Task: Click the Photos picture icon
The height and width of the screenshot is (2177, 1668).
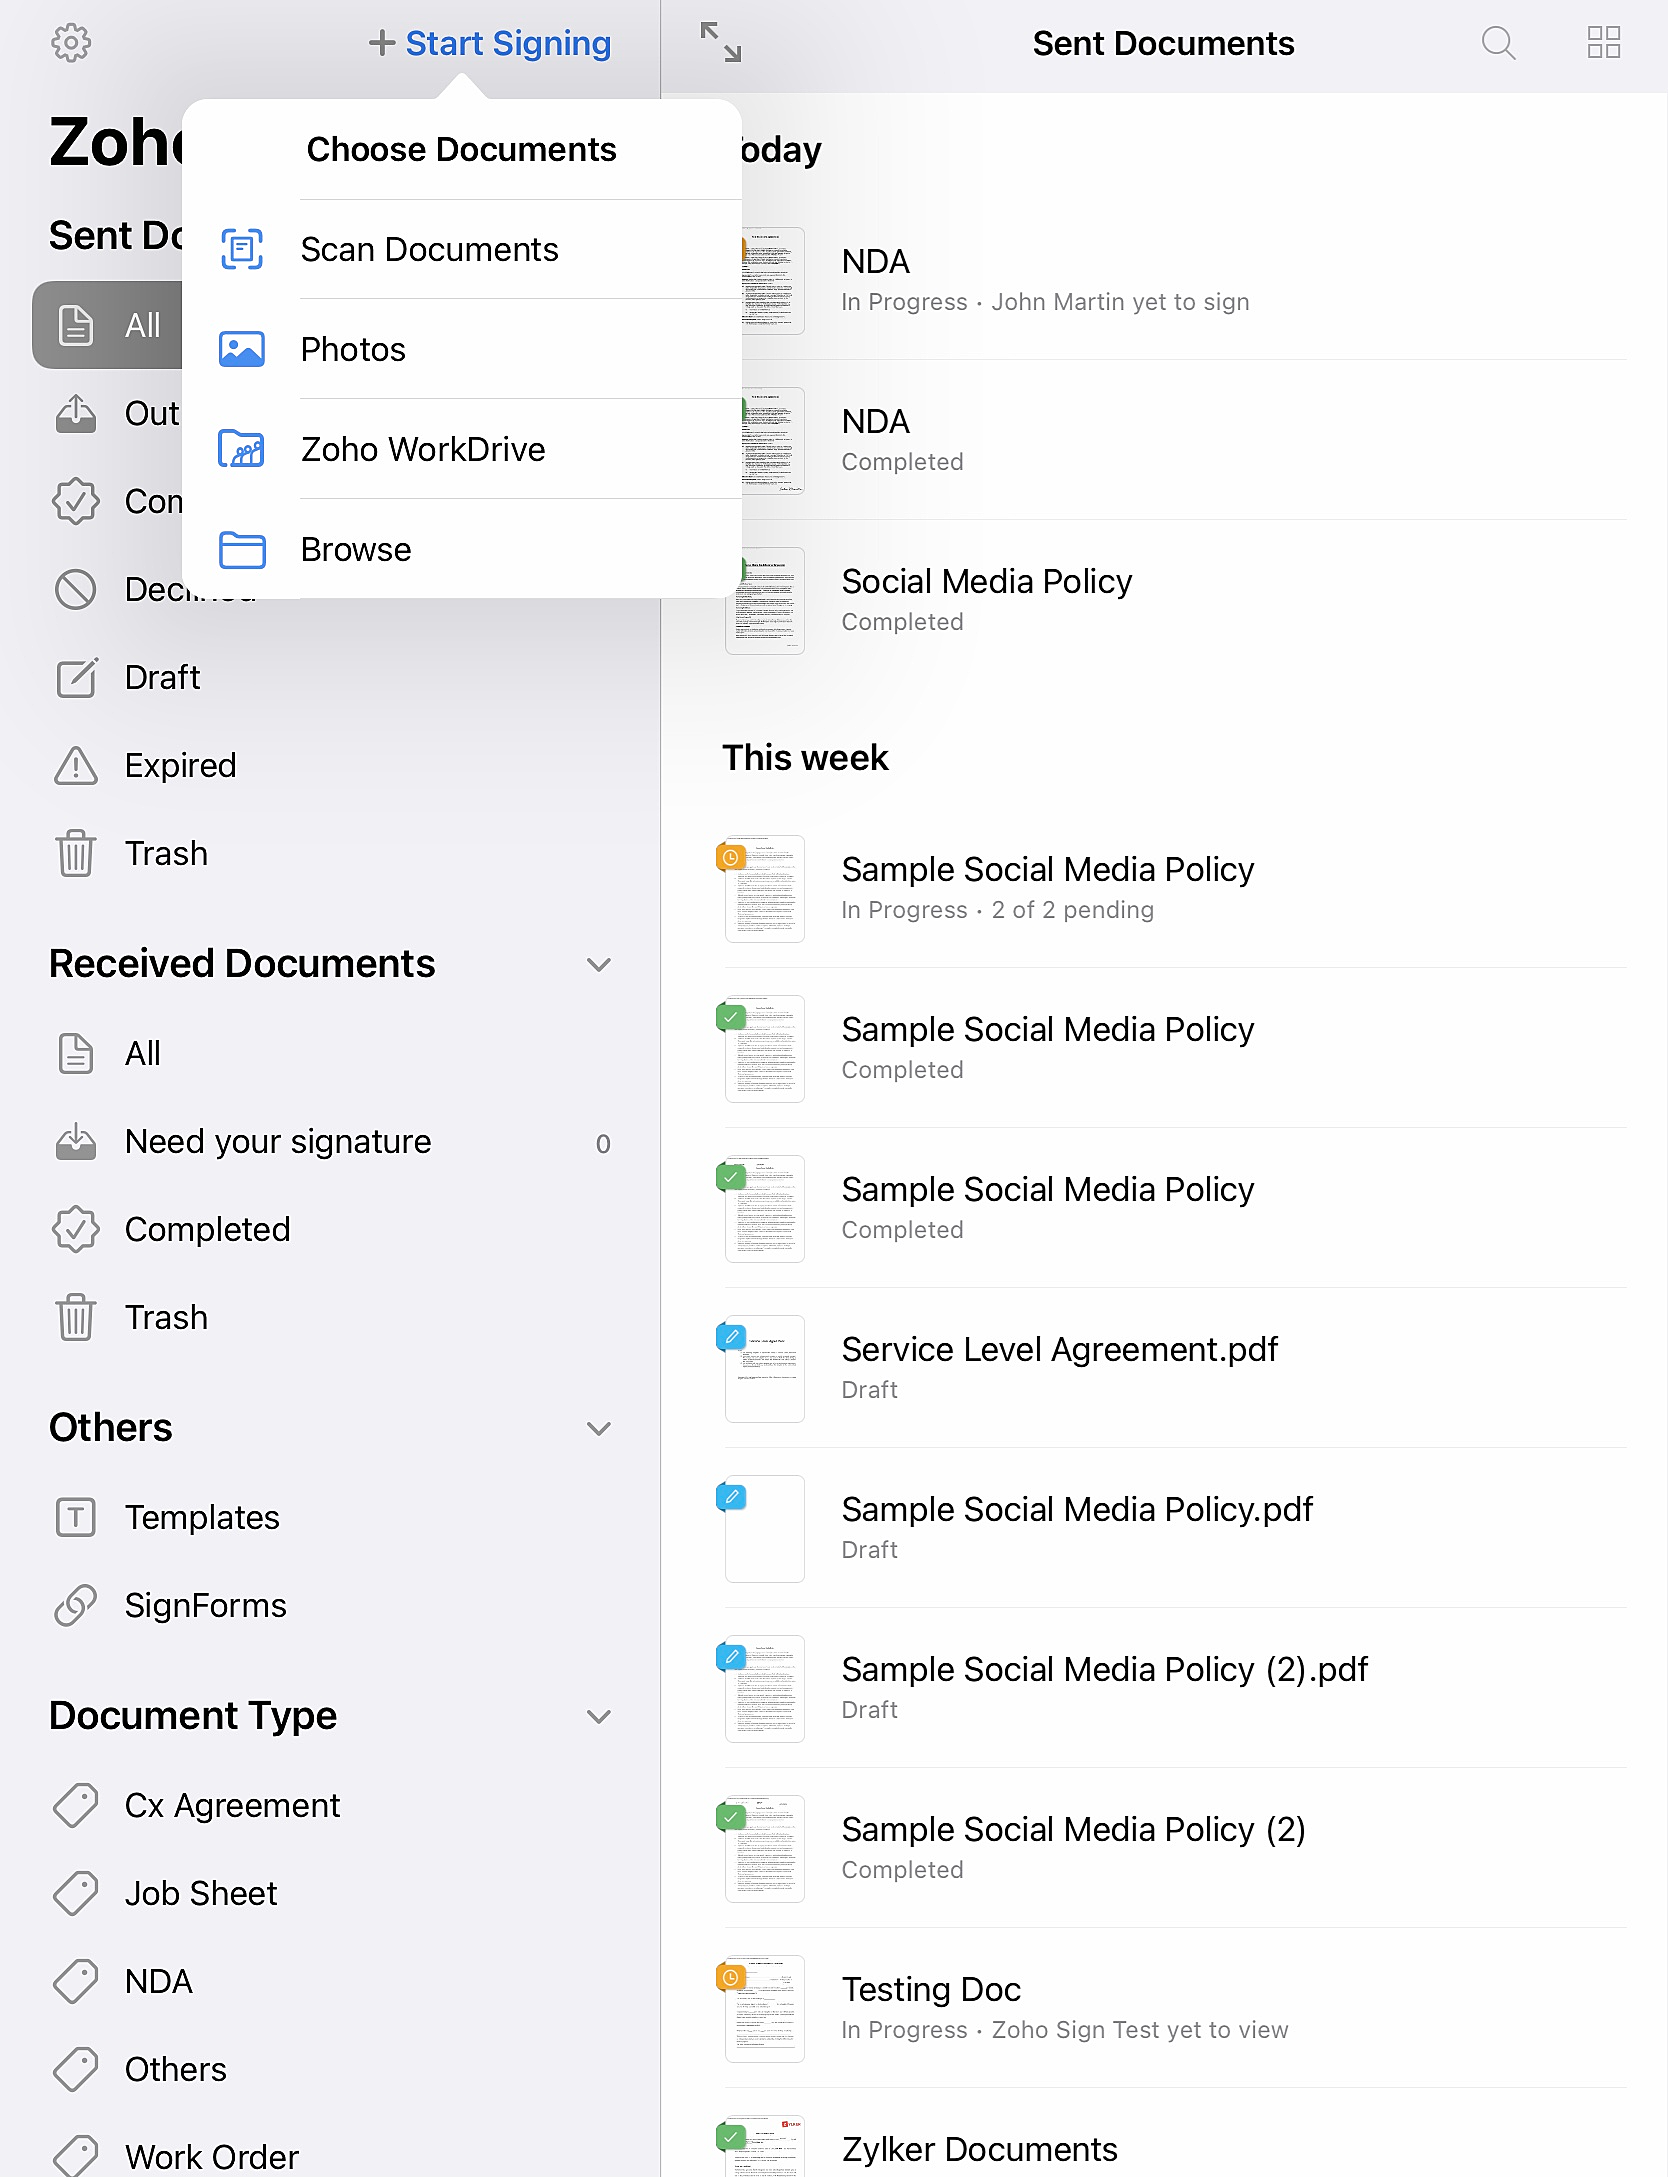Action: pyautogui.click(x=242, y=349)
